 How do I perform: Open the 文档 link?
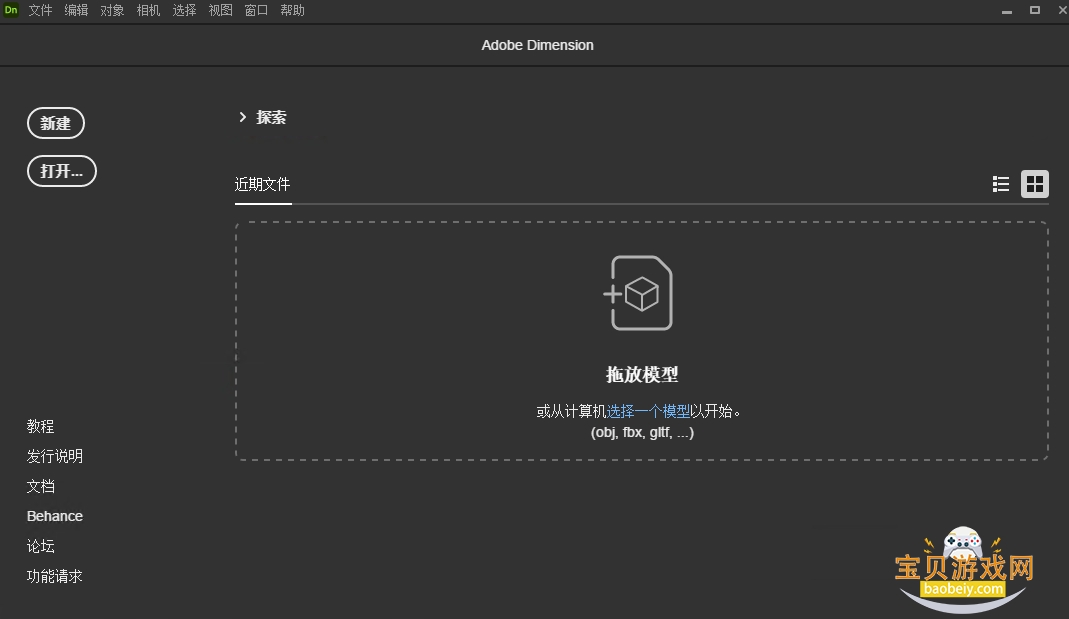[40, 486]
